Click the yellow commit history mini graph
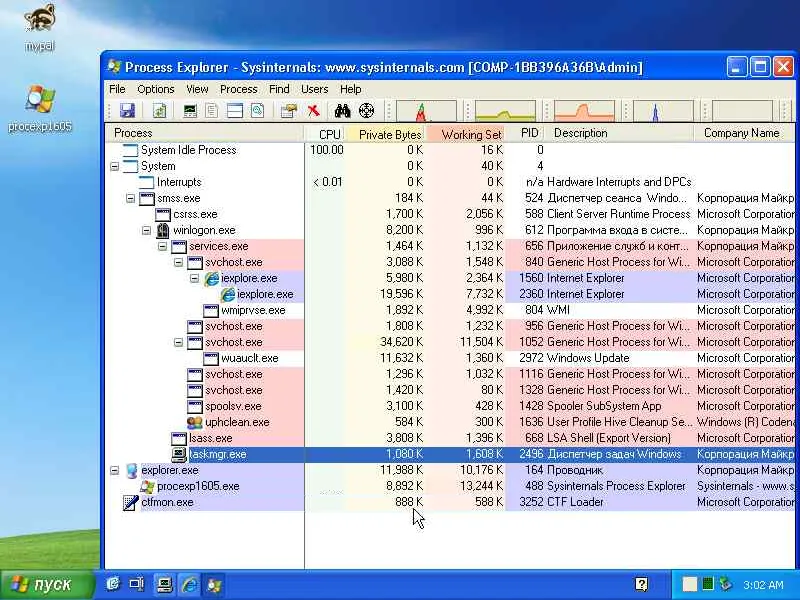Screen dimensions: 800x600 point(505,111)
